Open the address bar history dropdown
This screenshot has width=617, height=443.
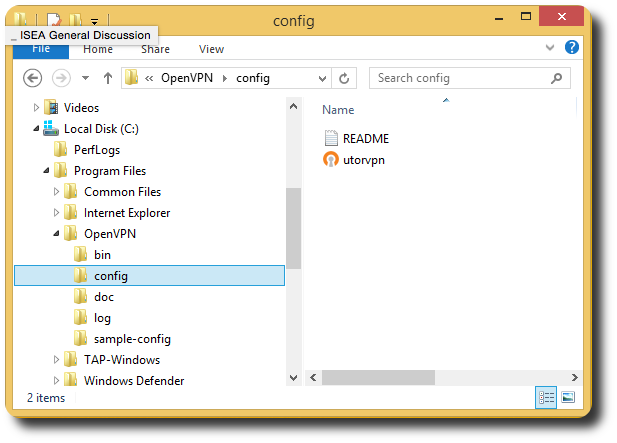click(x=322, y=78)
